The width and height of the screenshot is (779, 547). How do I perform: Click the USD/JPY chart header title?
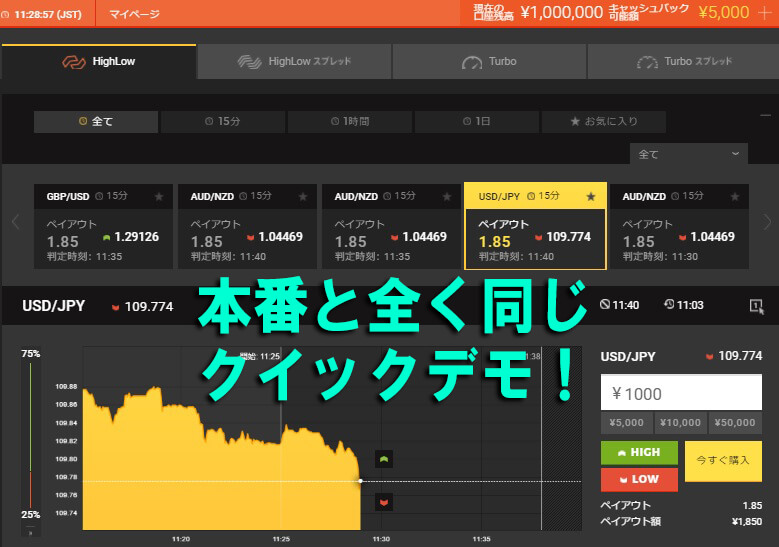54,306
